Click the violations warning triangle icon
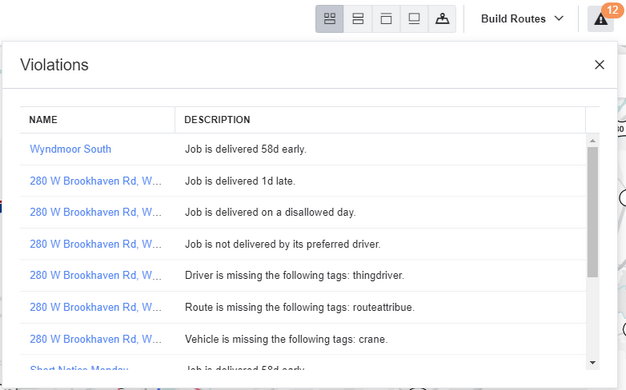This screenshot has height=390, width=626. tap(600, 19)
